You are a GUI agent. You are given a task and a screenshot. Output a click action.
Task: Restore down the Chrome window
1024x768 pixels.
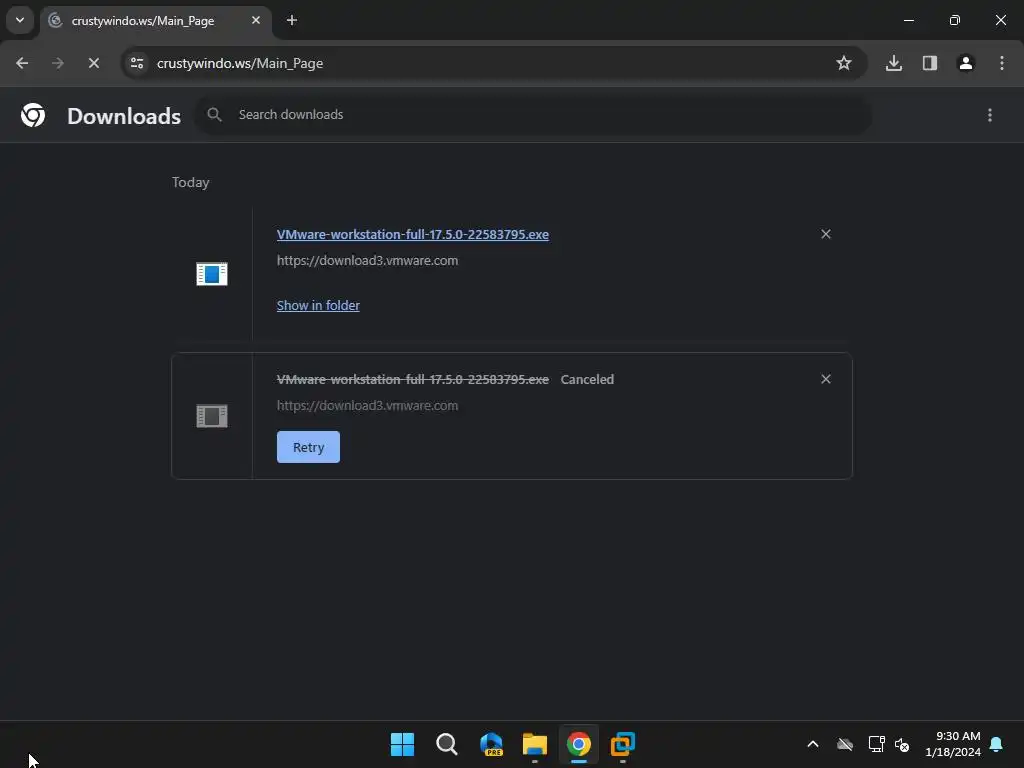coord(955,20)
